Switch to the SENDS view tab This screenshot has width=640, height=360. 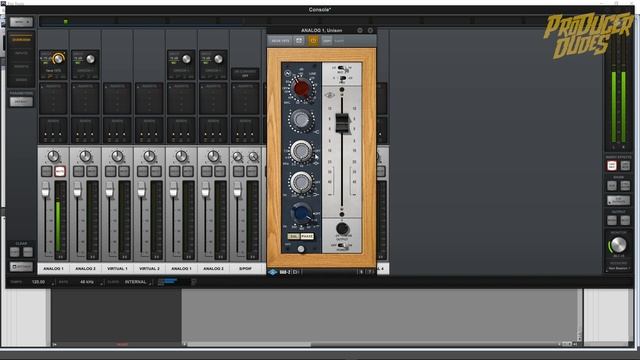point(21,80)
